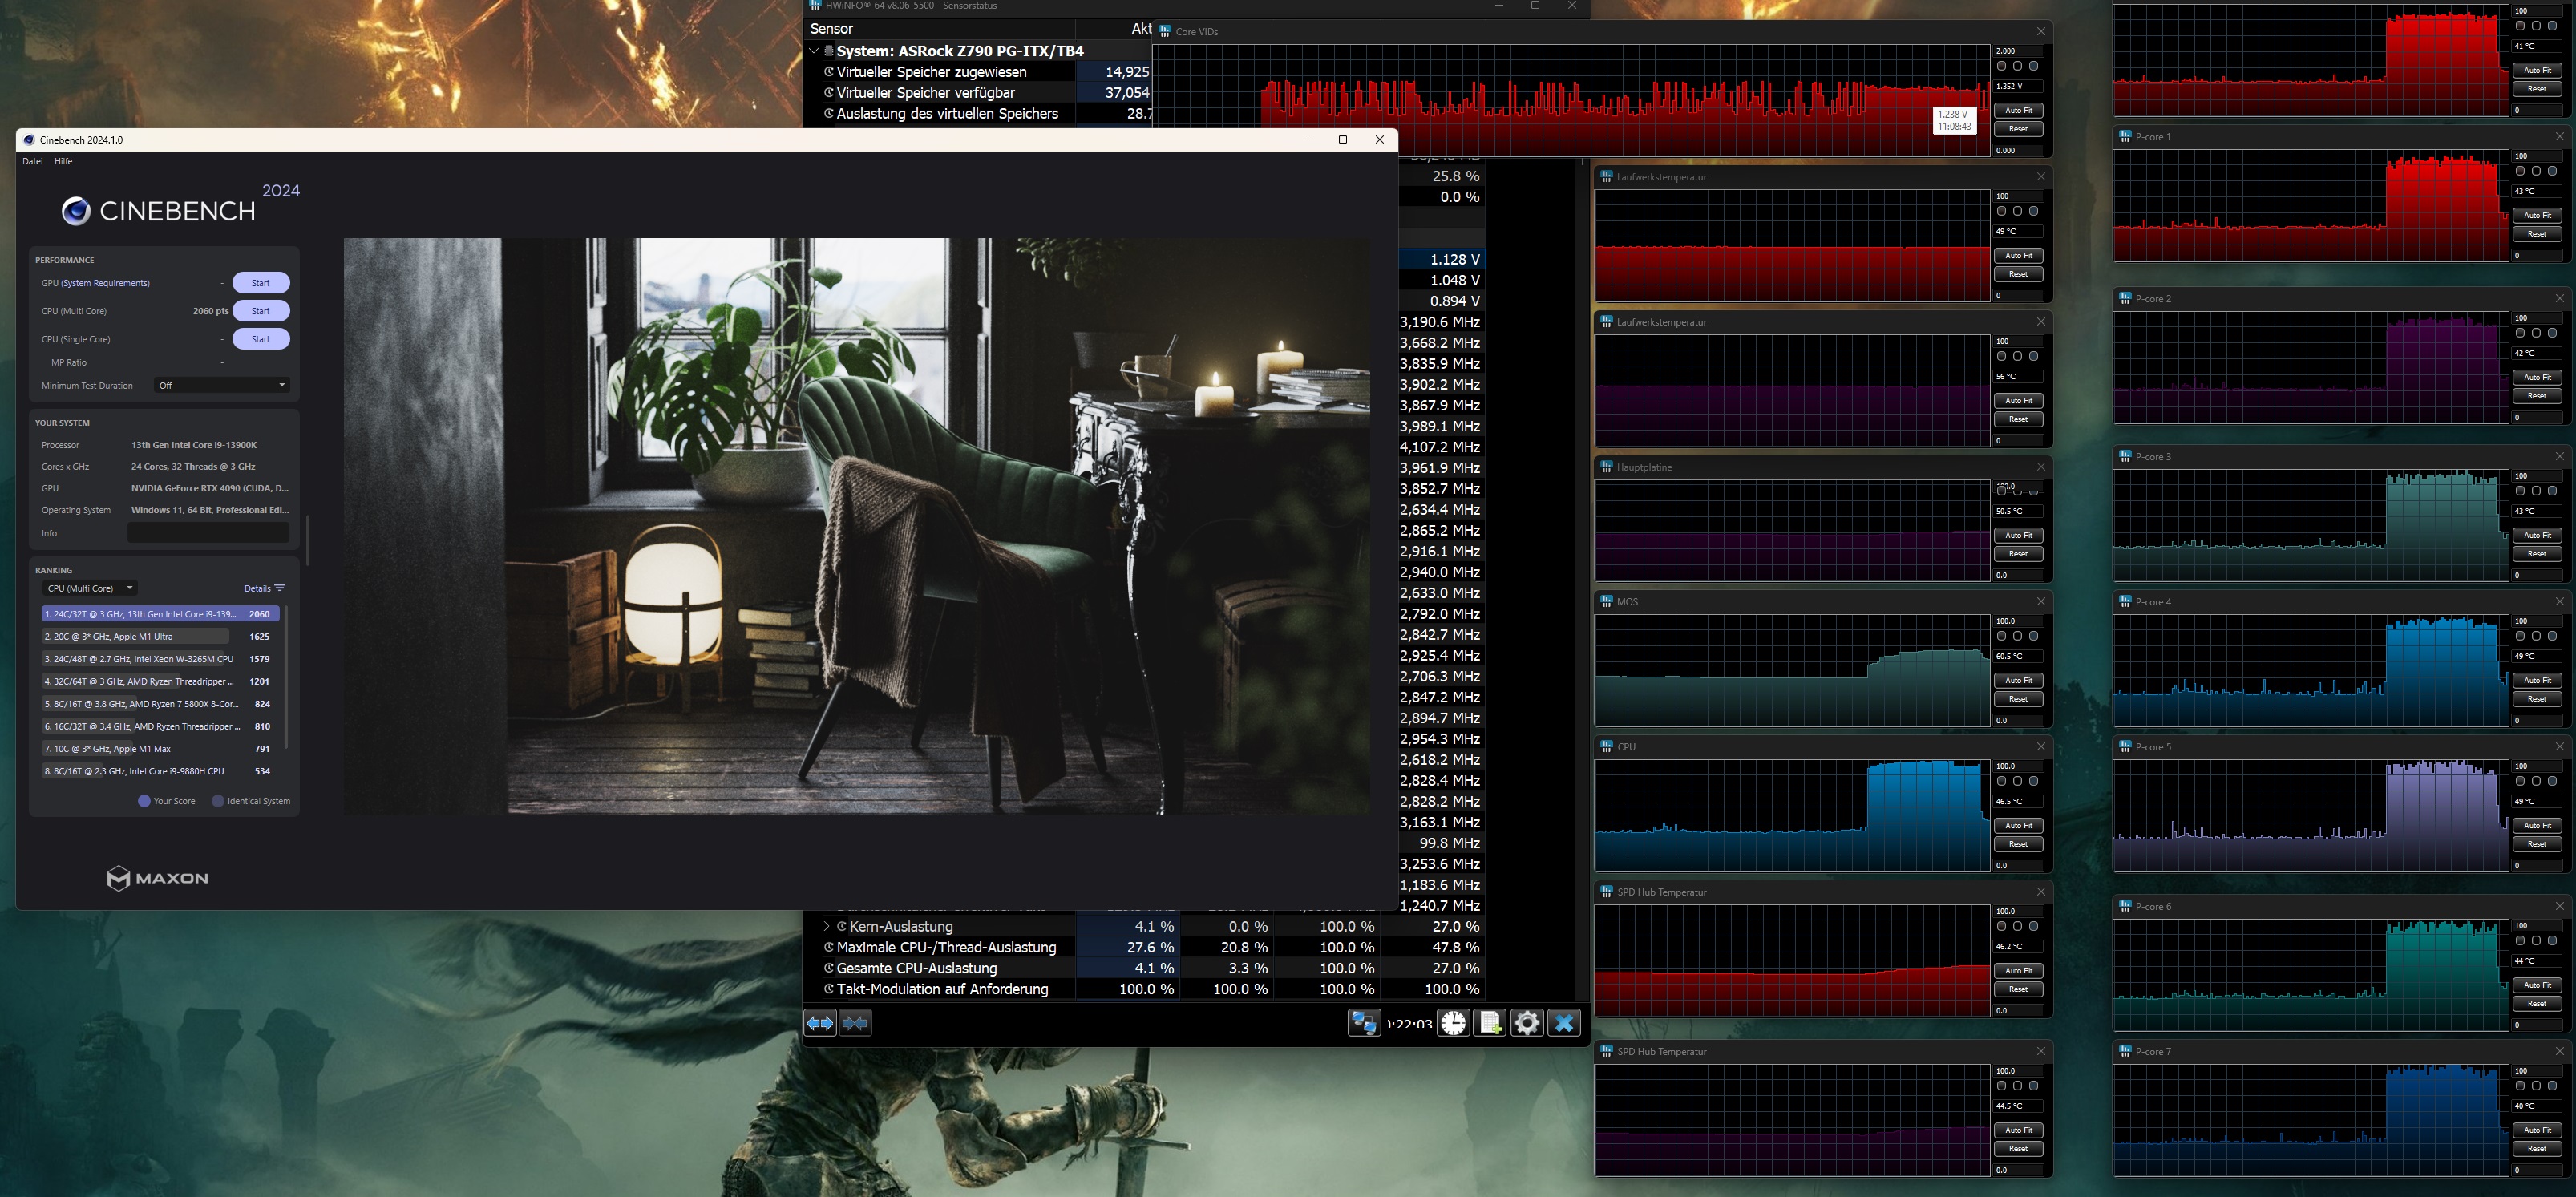Click the create-report icon next to the clock
Image resolution: width=2576 pixels, height=1197 pixels.
1490,1023
